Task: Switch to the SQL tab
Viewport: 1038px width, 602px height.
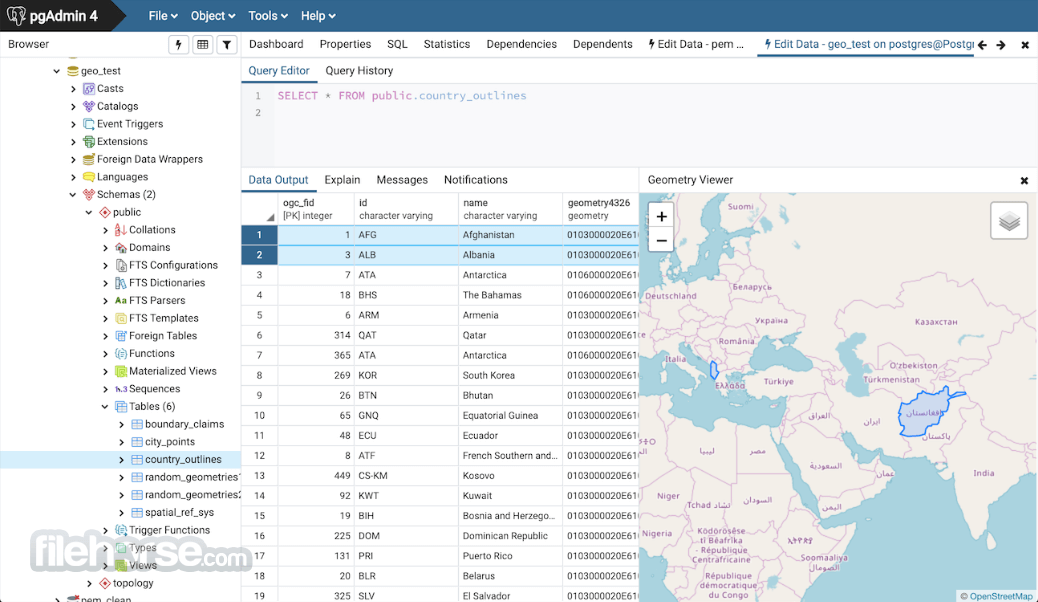Action: pos(397,44)
